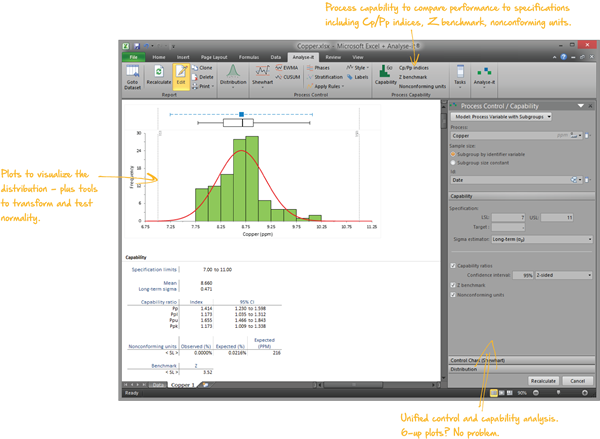The height and width of the screenshot is (439, 600).
Task: Toggle the Nonconforming units checkbox
Action: tap(453, 295)
